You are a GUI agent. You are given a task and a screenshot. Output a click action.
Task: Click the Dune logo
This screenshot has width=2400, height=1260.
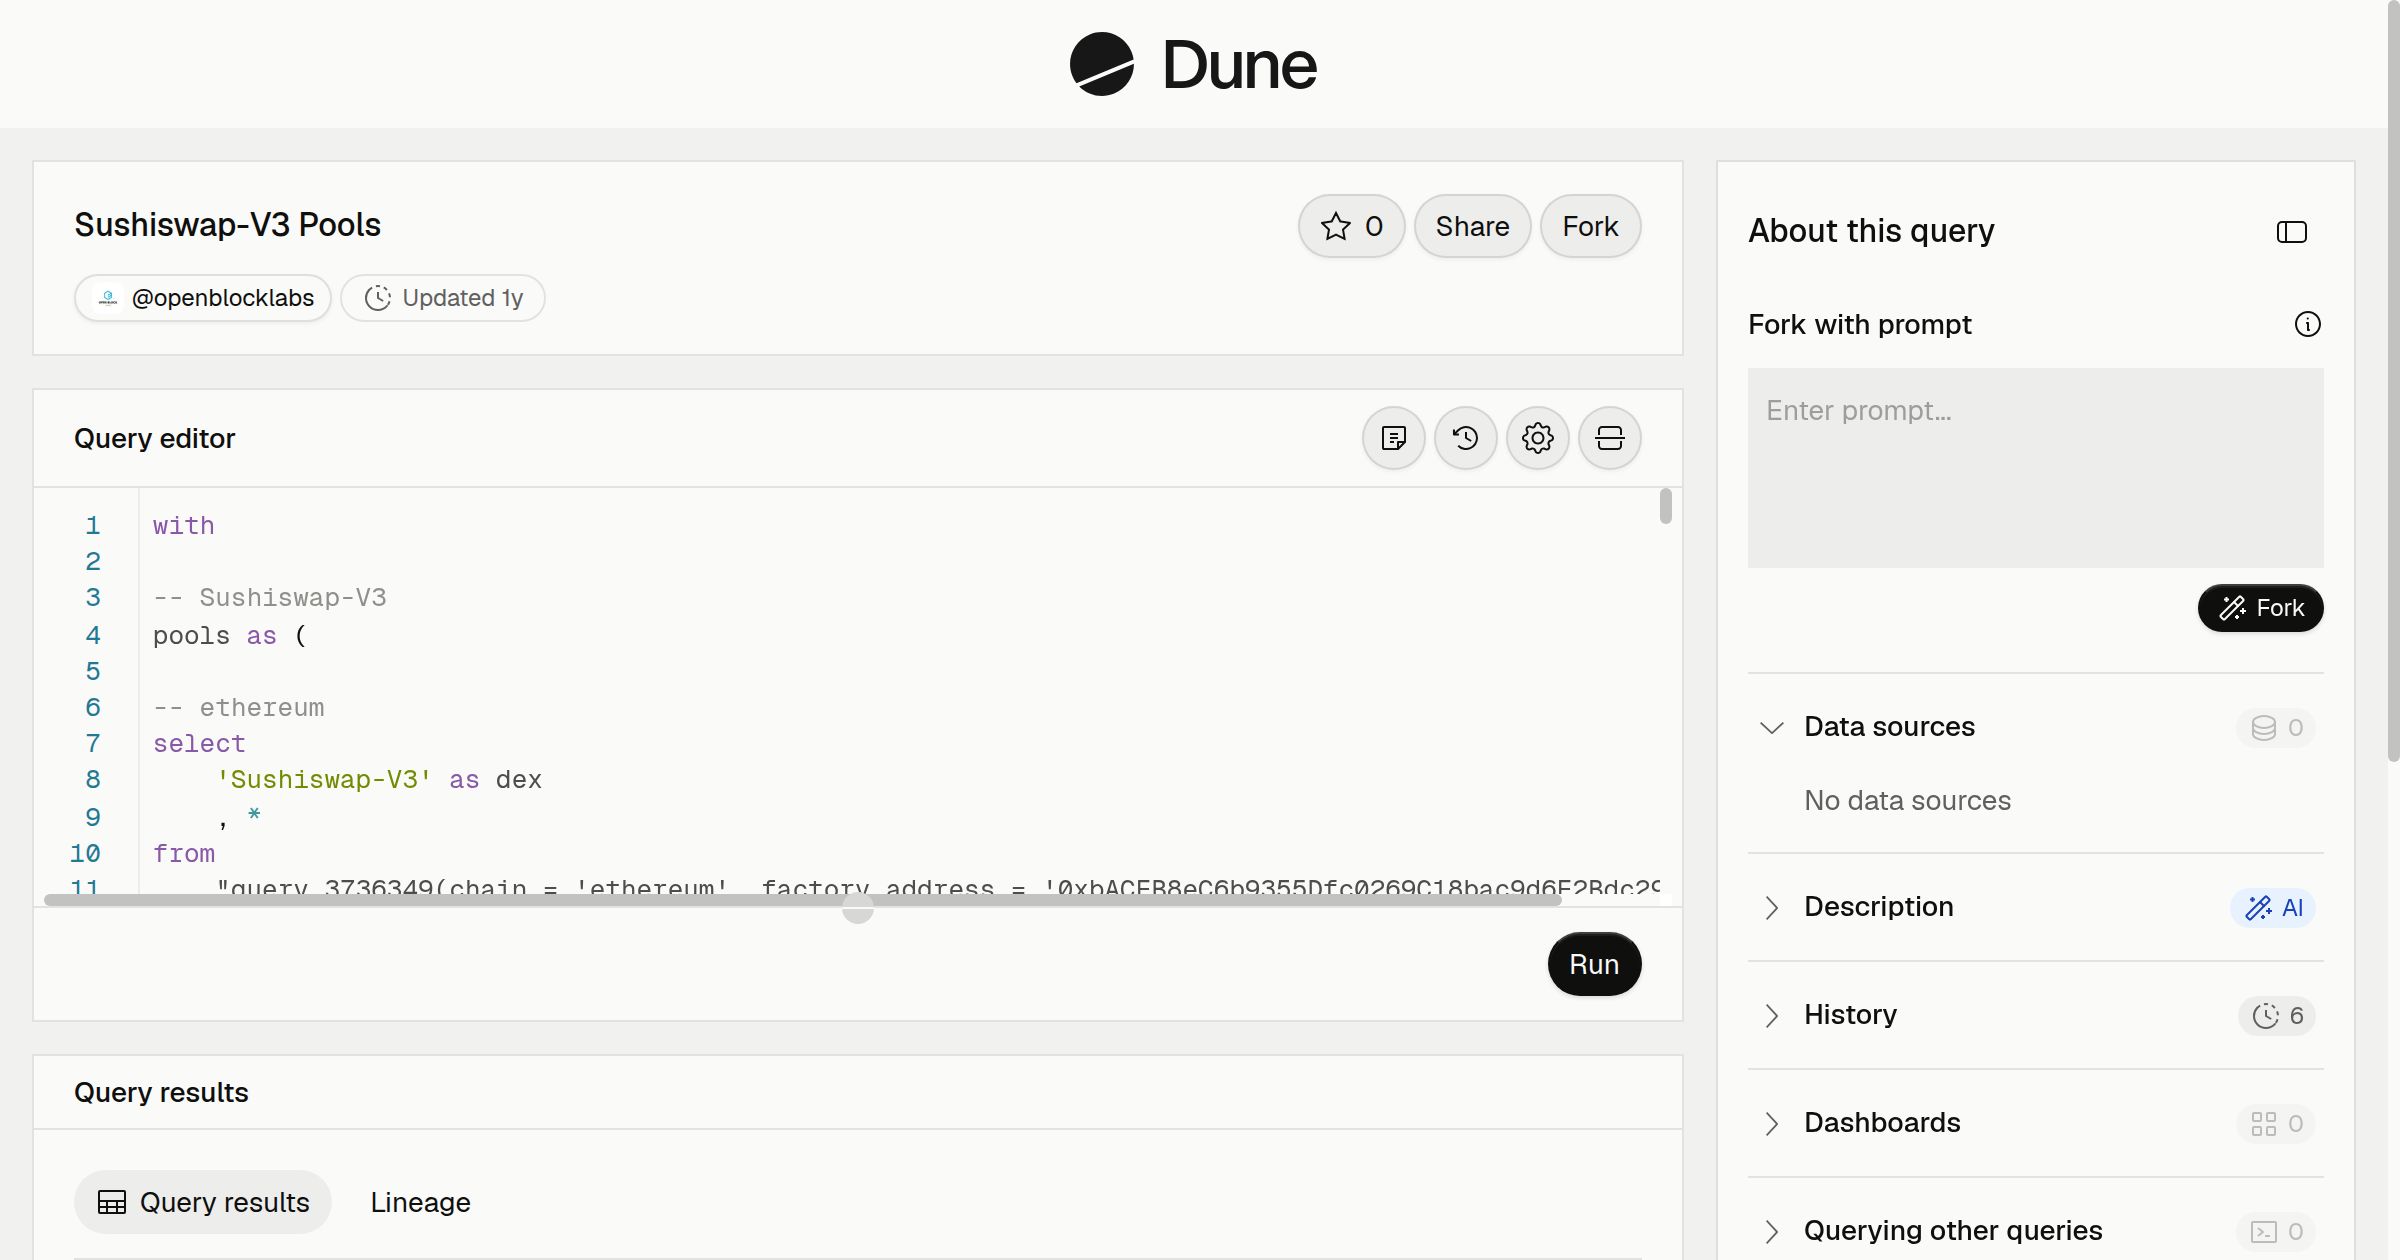tap(1193, 64)
